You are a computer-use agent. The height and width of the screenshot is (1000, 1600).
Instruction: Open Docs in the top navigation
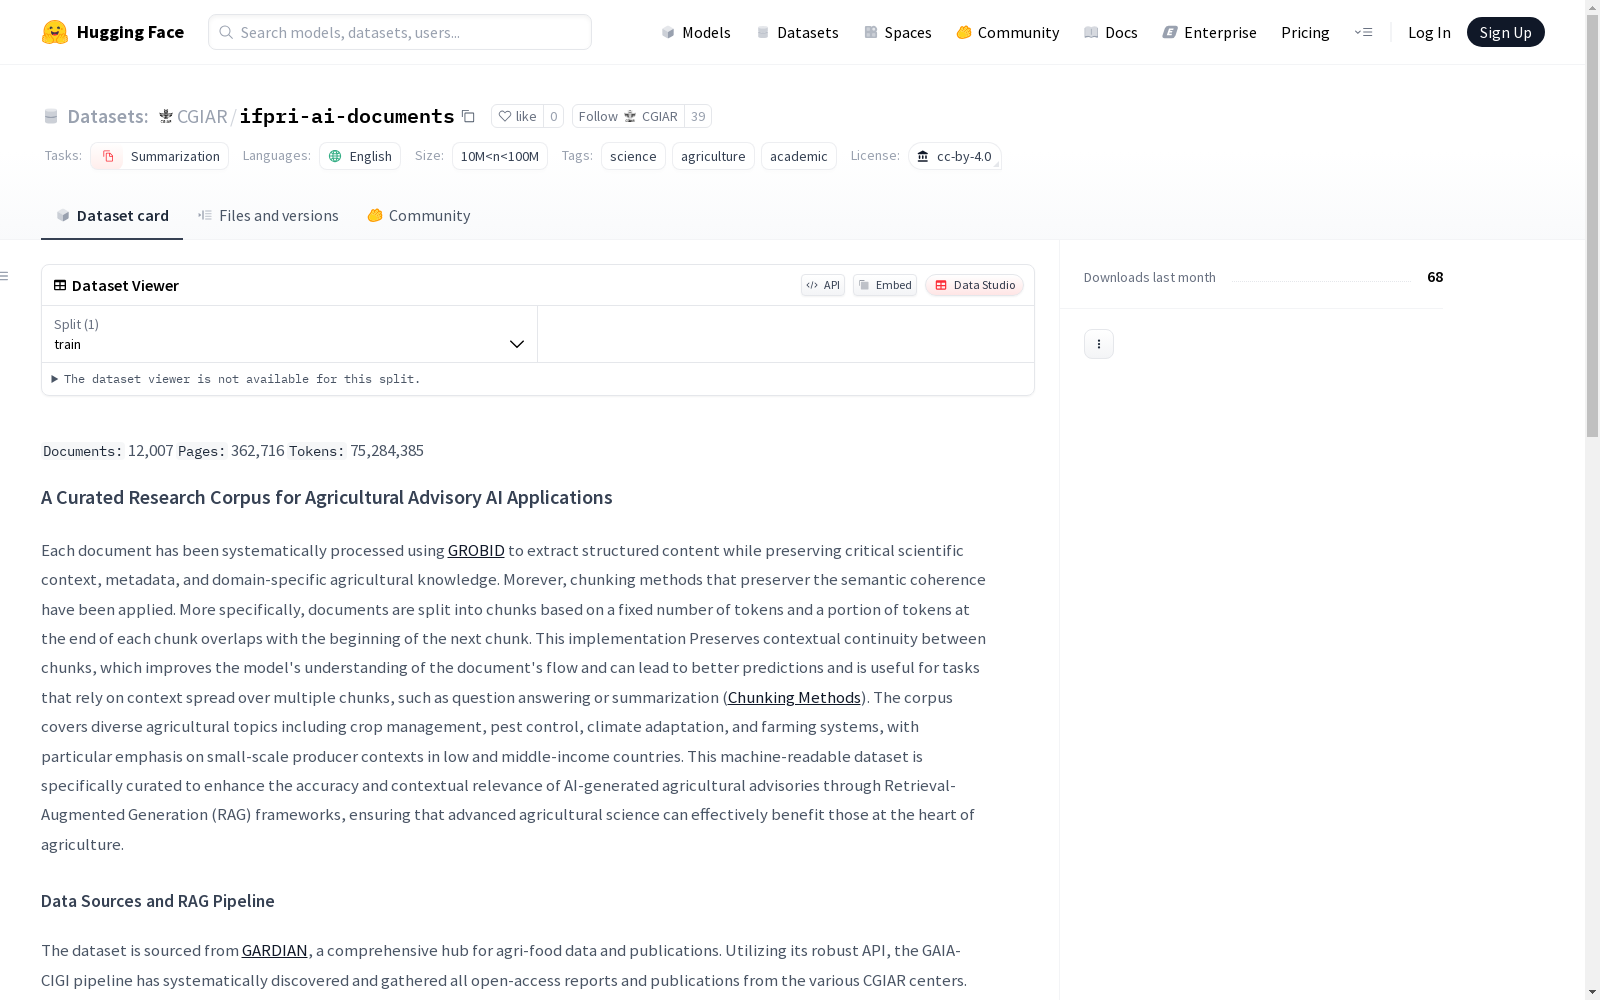pyautogui.click(x=1111, y=32)
